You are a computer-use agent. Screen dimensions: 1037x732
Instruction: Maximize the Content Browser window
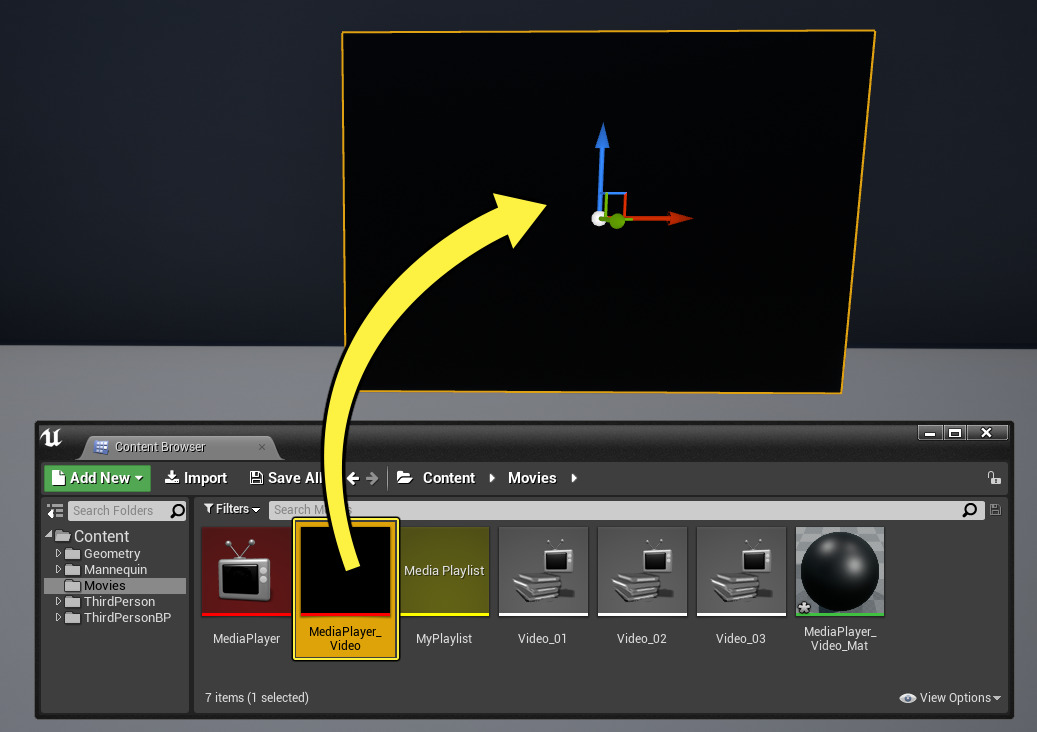tap(954, 433)
